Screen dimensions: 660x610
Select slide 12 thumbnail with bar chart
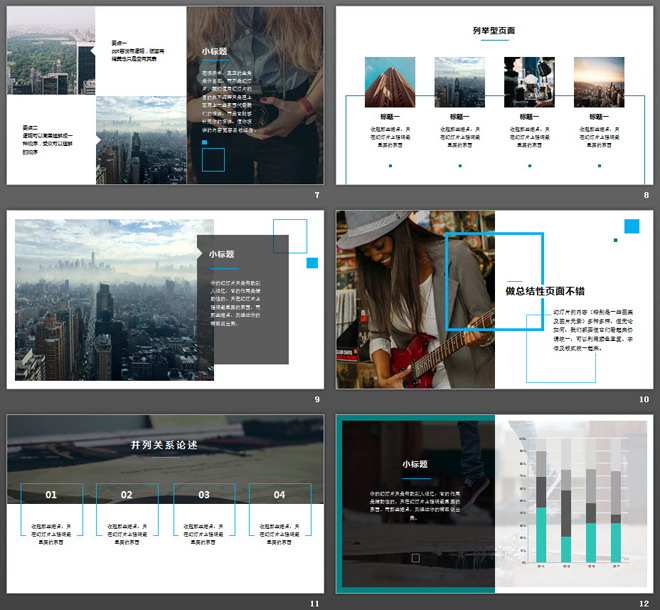pos(495,504)
